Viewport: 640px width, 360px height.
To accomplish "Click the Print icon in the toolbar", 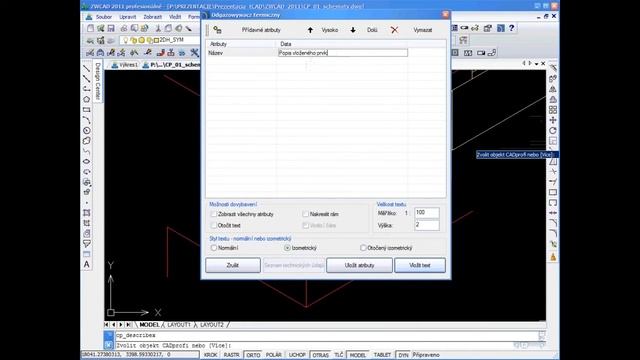I will [124, 28].
